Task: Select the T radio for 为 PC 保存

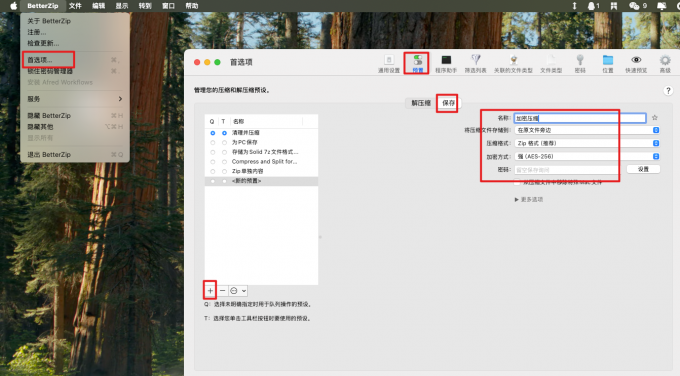Action: [224, 142]
